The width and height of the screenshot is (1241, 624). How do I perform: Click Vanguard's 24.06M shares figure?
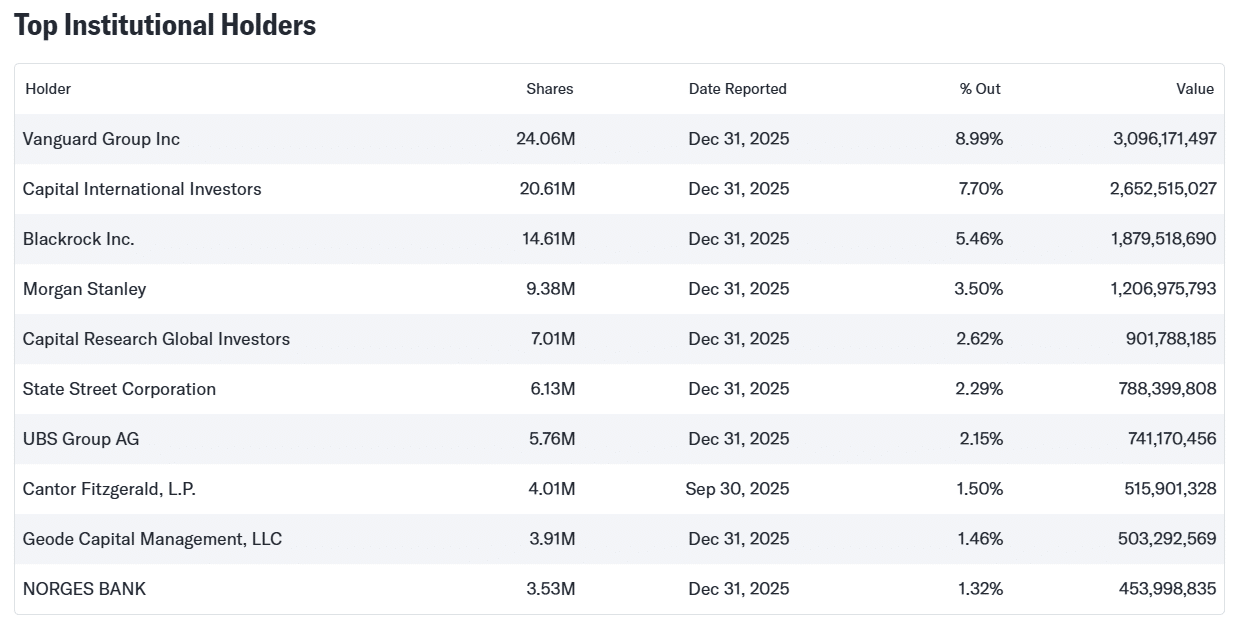click(x=549, y=139)
